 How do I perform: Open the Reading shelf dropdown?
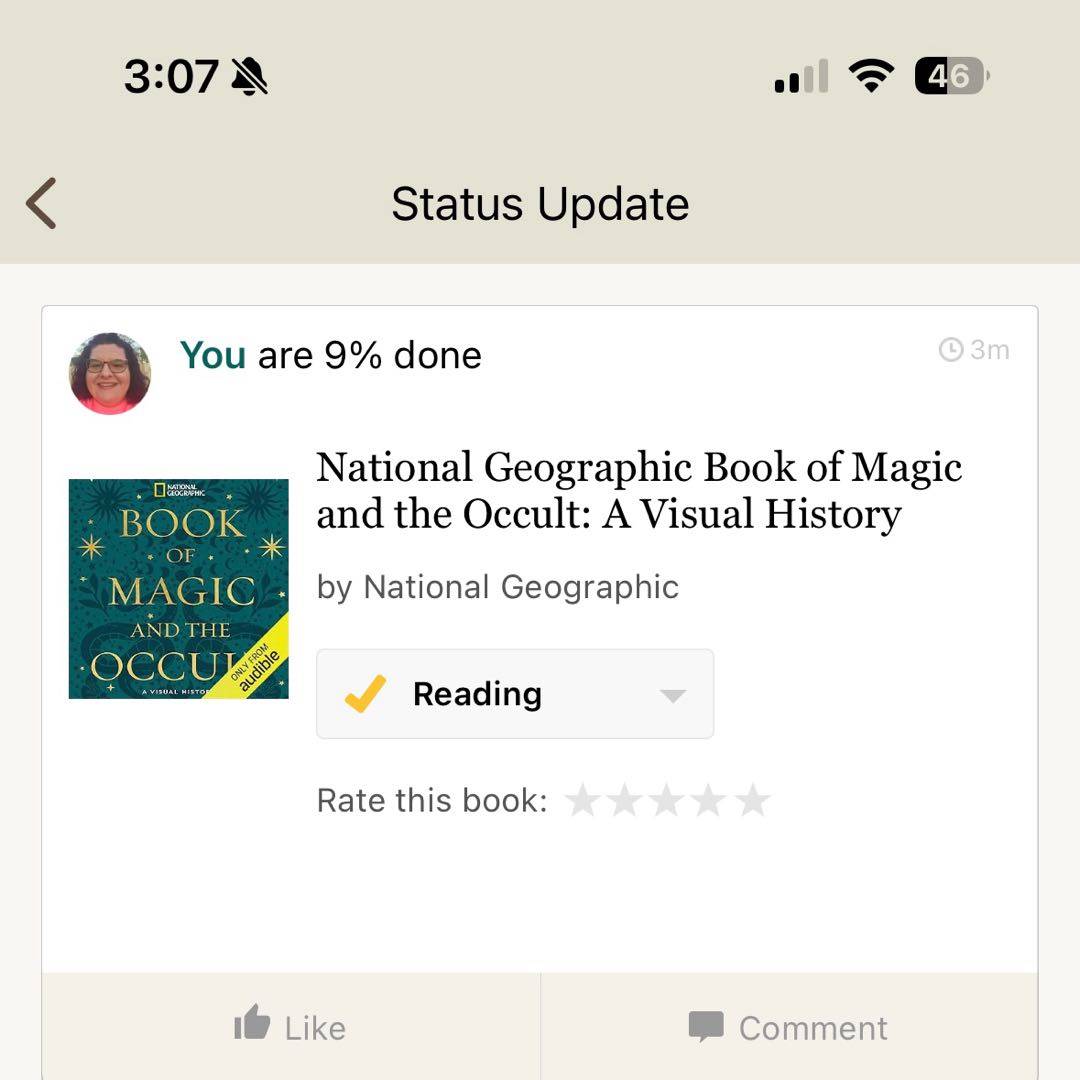[x=514, y=694]
